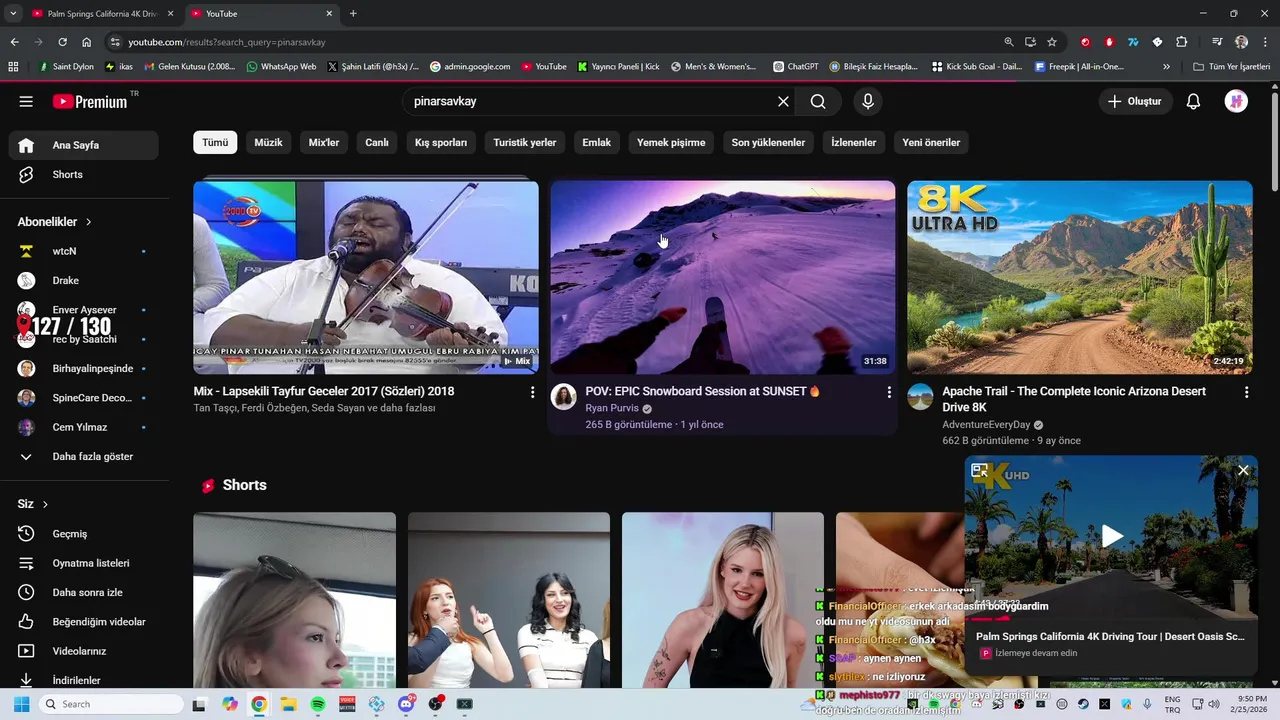Image resolution: width=1280 pixels, height=720 pixels.
Task: Open Birhayalinpeşinde channel subscription
Action: point(84,368)
